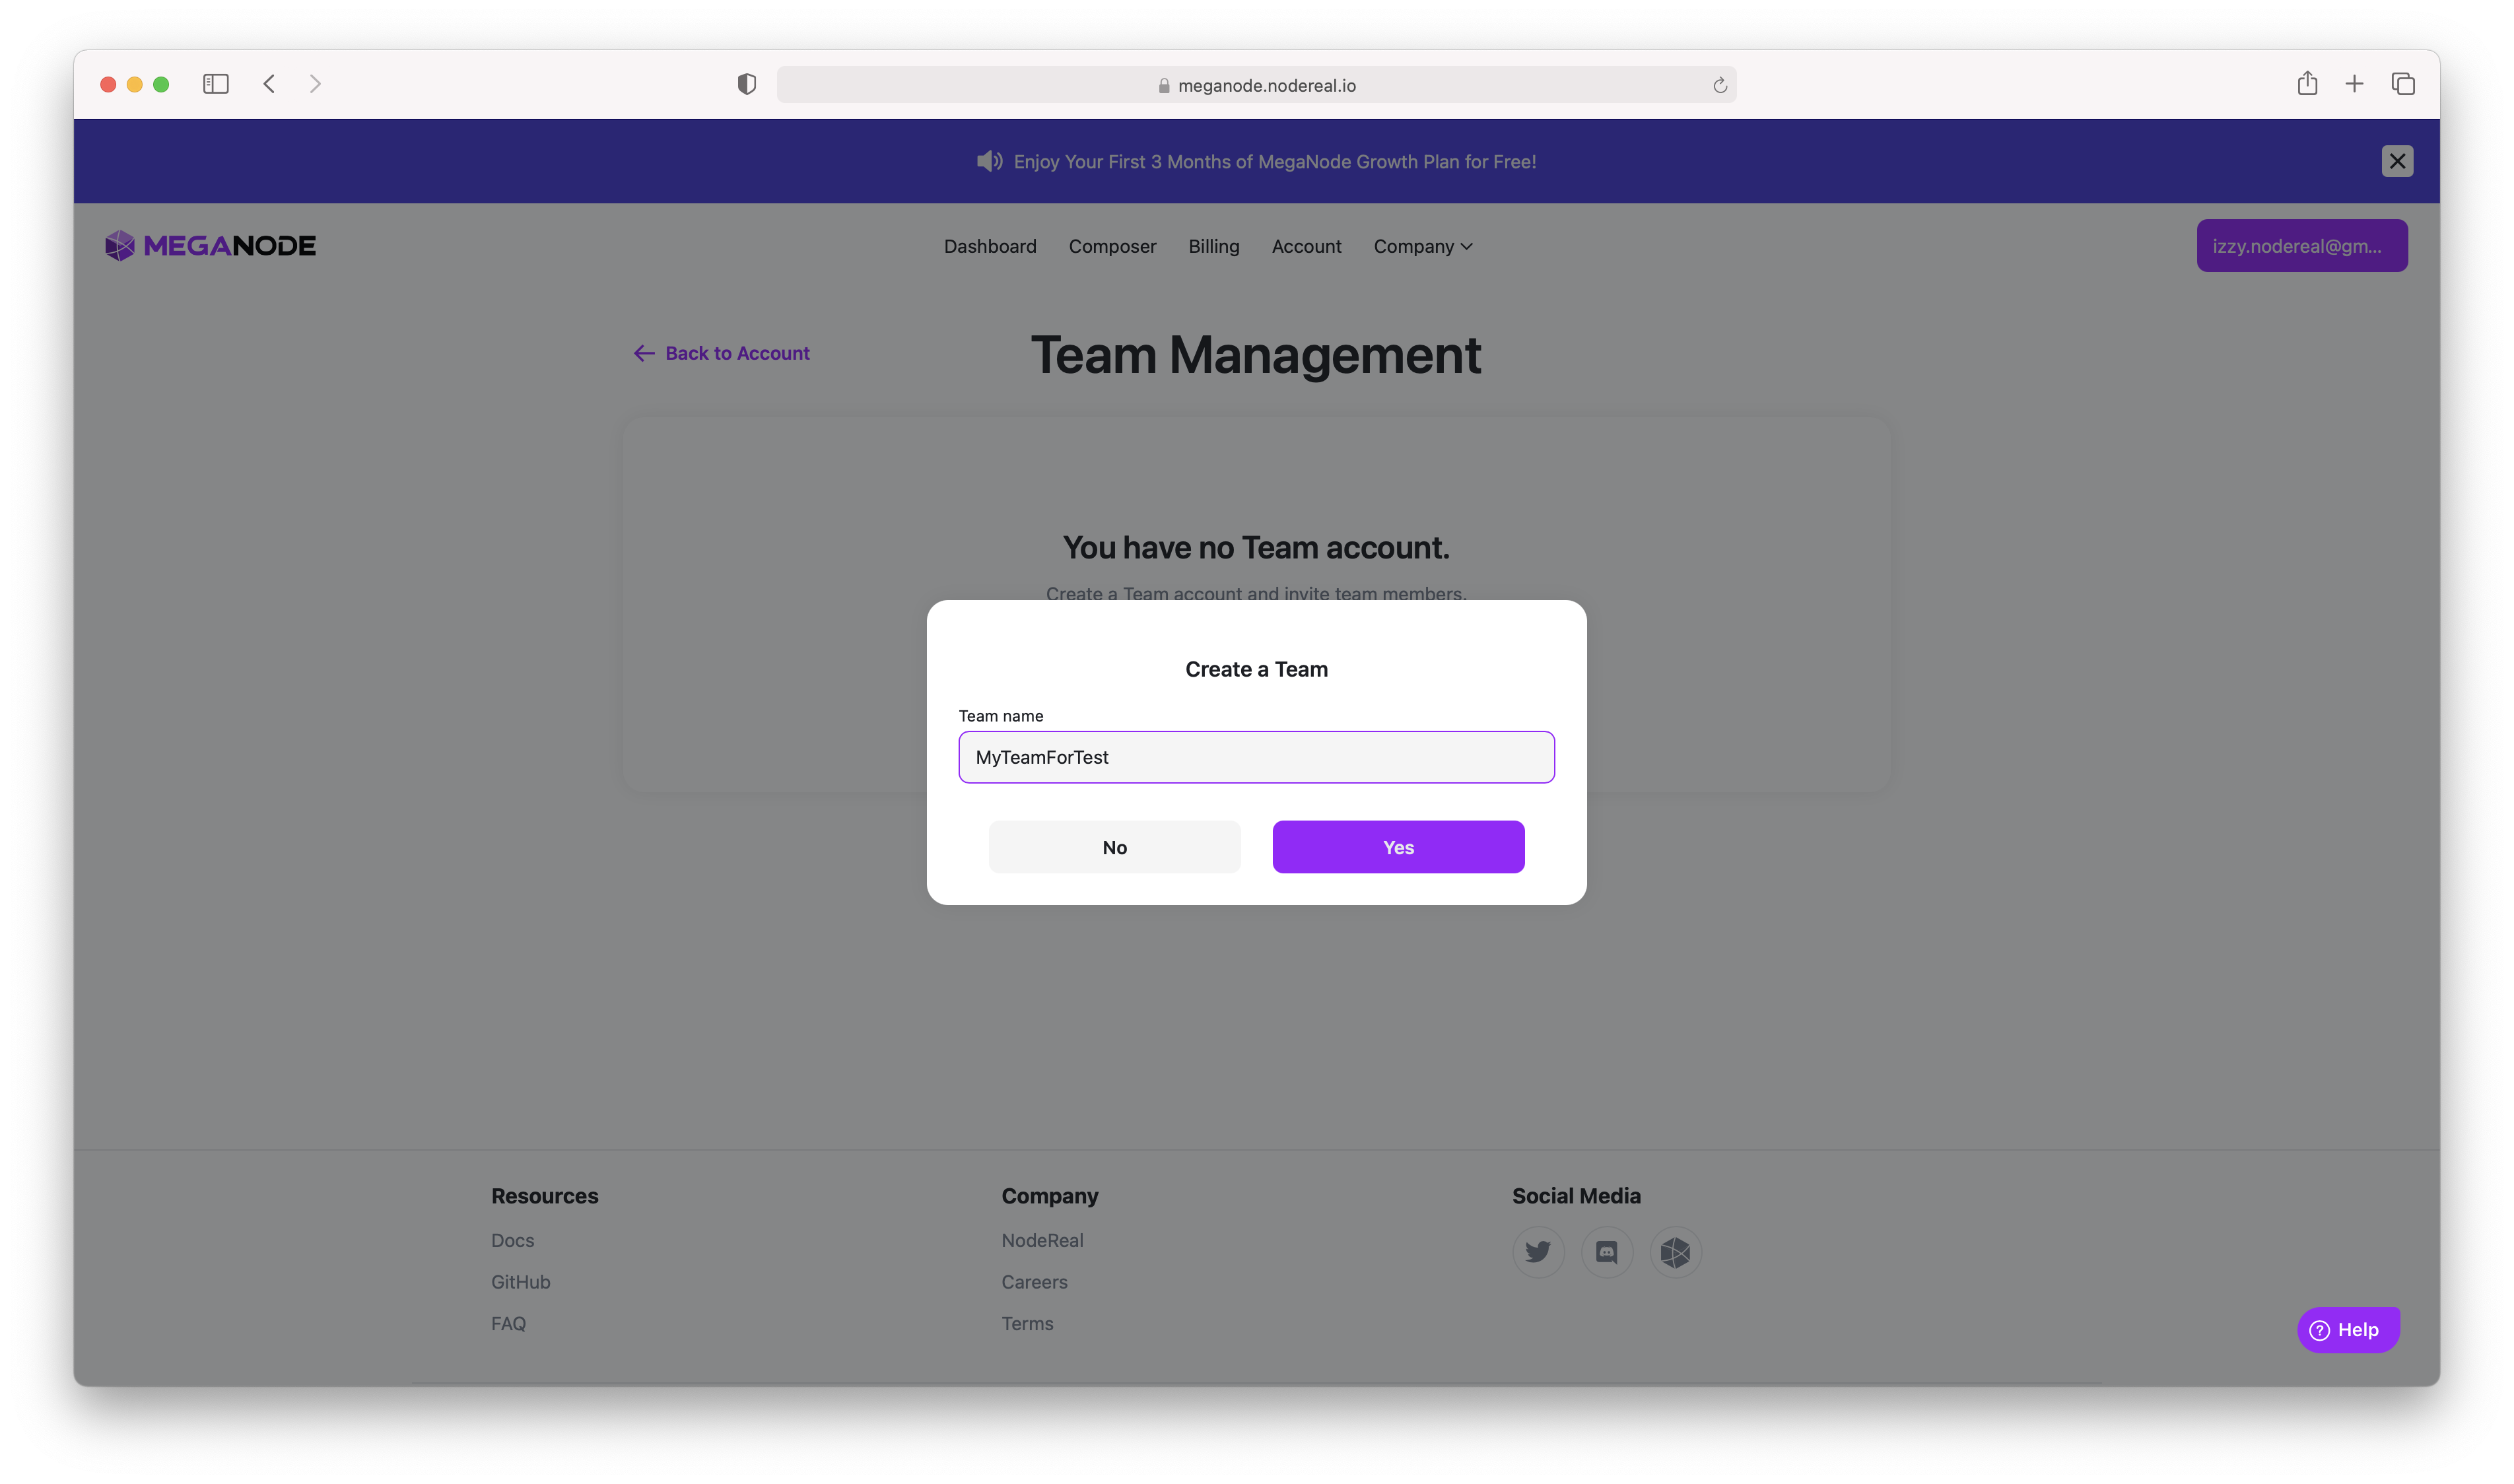Click the NodeReal cube icon in footer
Image resolution: width=2514 pixels, height=1484 pixels.
[1675, 1252]
